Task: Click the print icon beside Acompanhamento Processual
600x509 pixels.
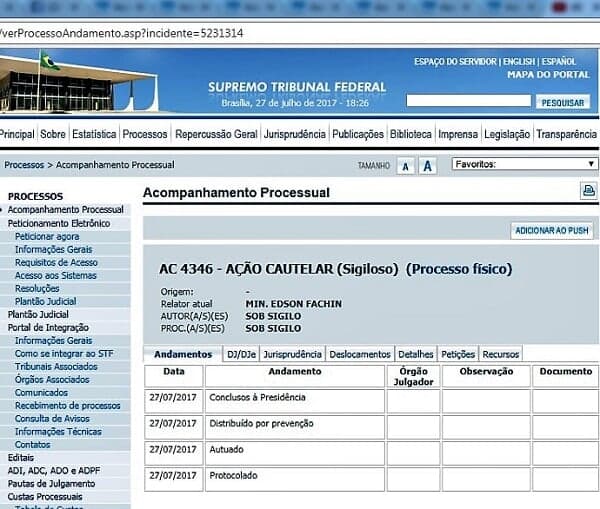Action: 588,191
